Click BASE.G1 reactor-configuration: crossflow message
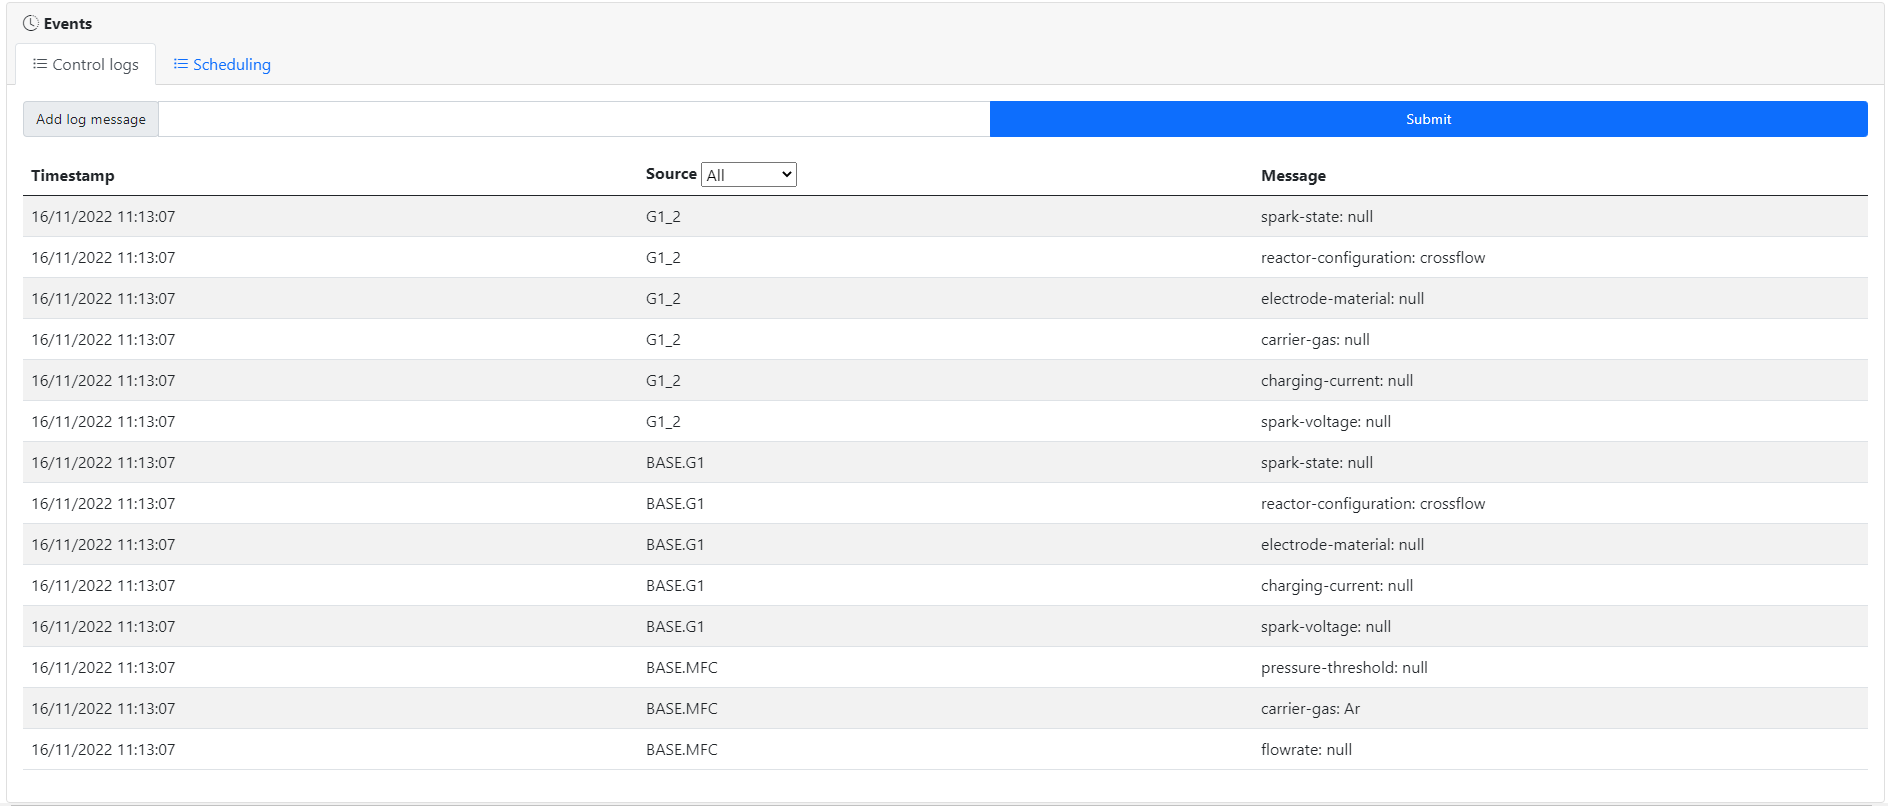 click(1372, 504)
